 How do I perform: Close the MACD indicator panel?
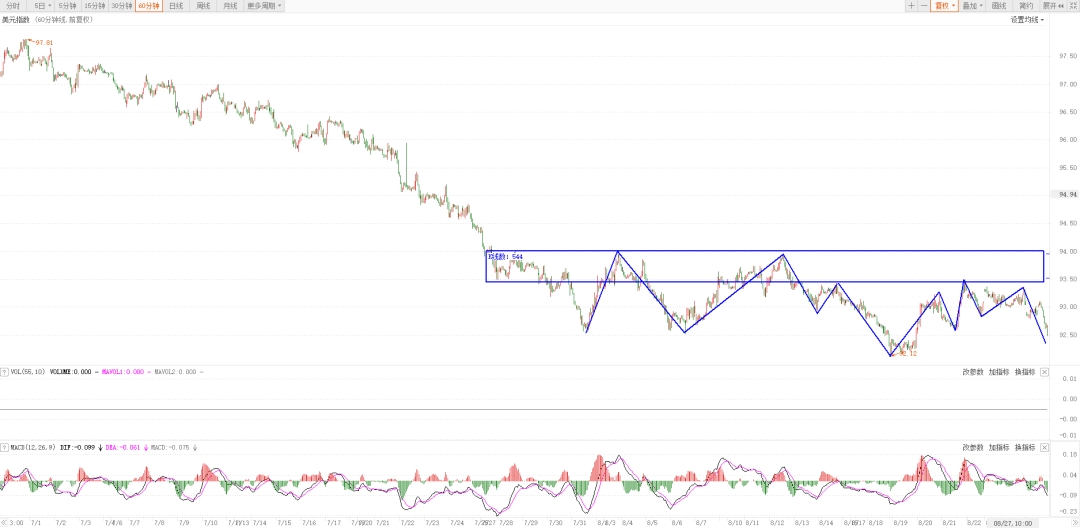click(x=1044, y=447)
